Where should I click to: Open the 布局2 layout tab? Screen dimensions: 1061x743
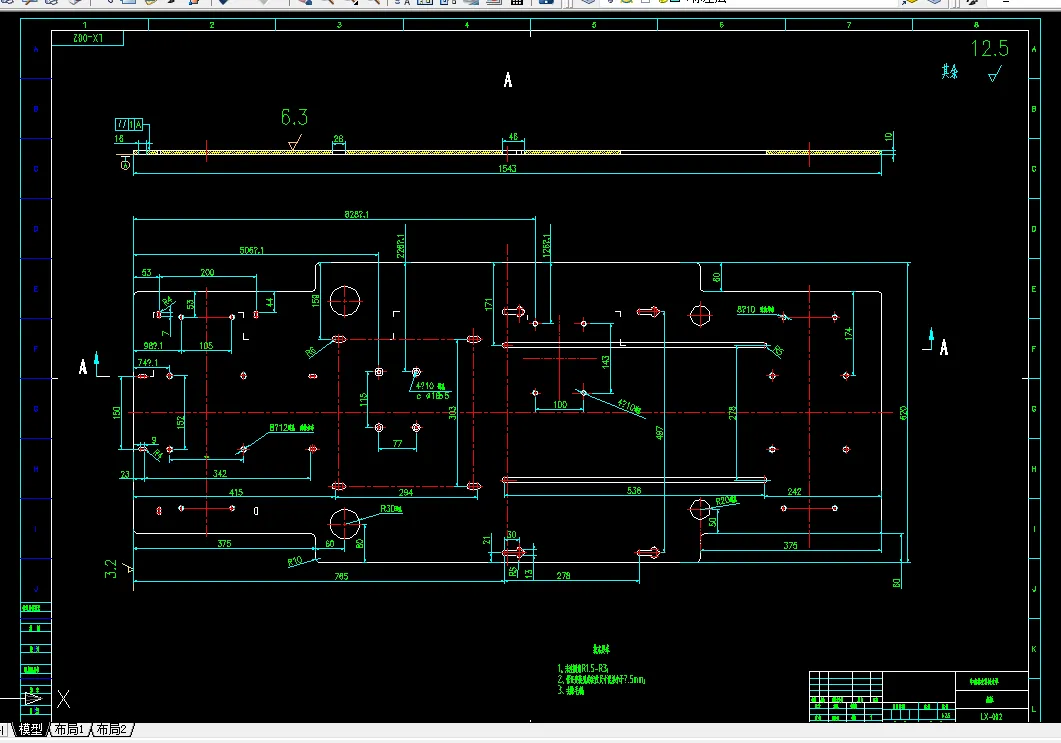[x=112, y=729]
